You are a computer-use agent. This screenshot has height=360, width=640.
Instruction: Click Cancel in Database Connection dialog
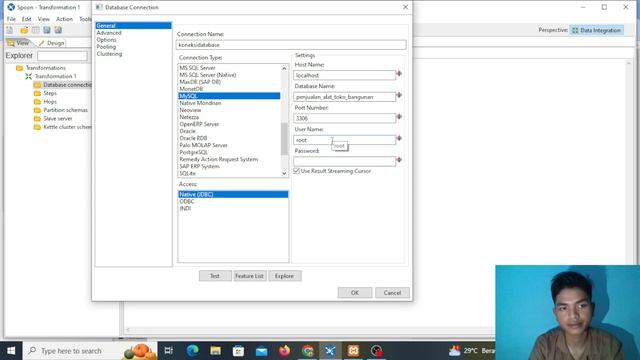pos(392,293)
